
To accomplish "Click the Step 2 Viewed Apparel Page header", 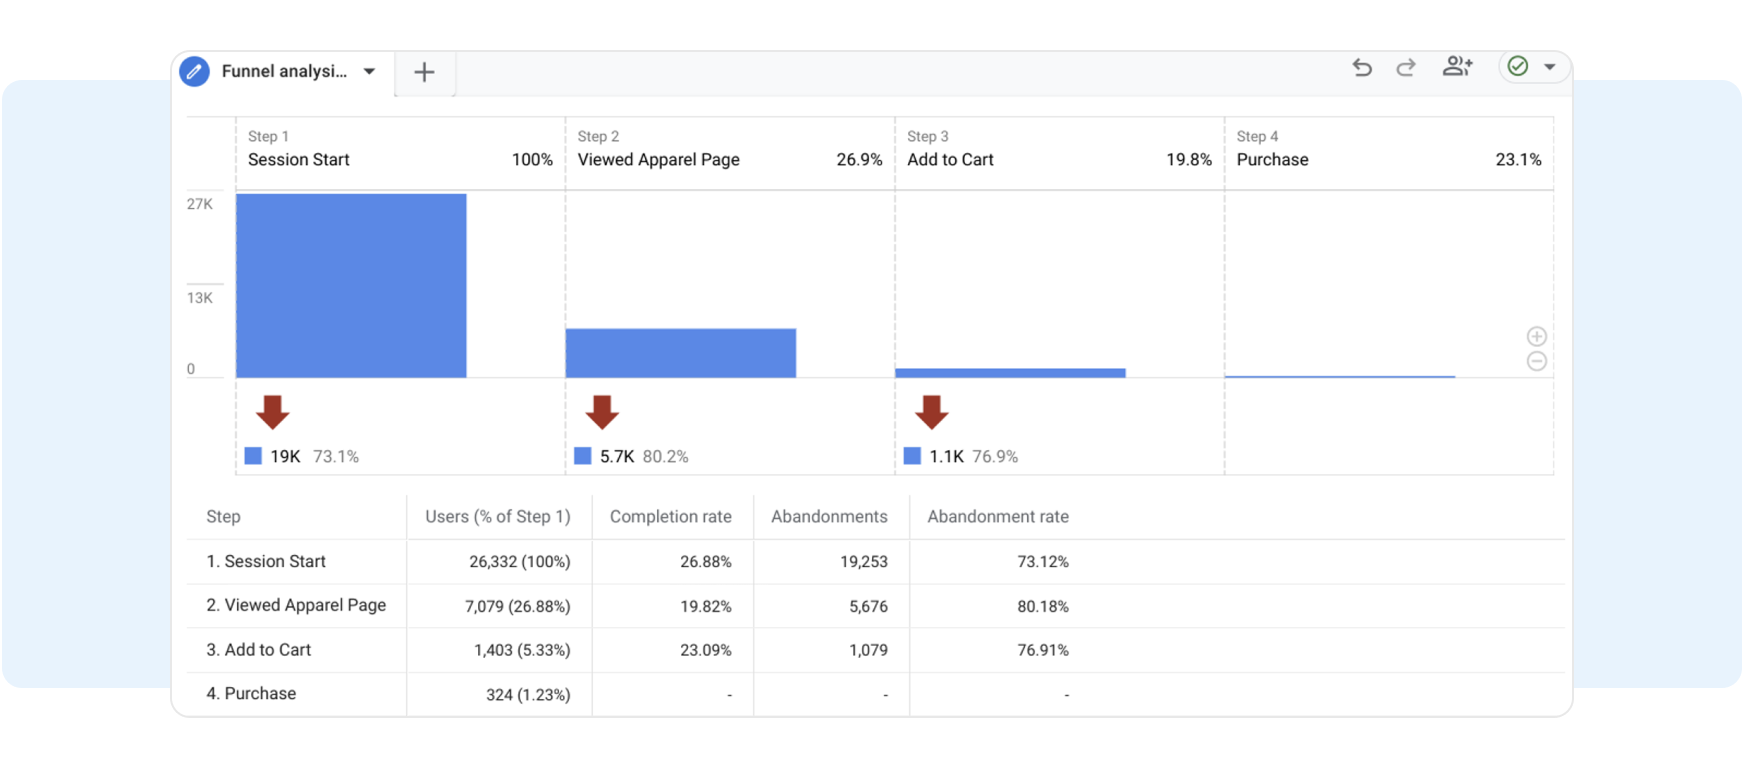I will pyautogui.click(x=658, y=160).
